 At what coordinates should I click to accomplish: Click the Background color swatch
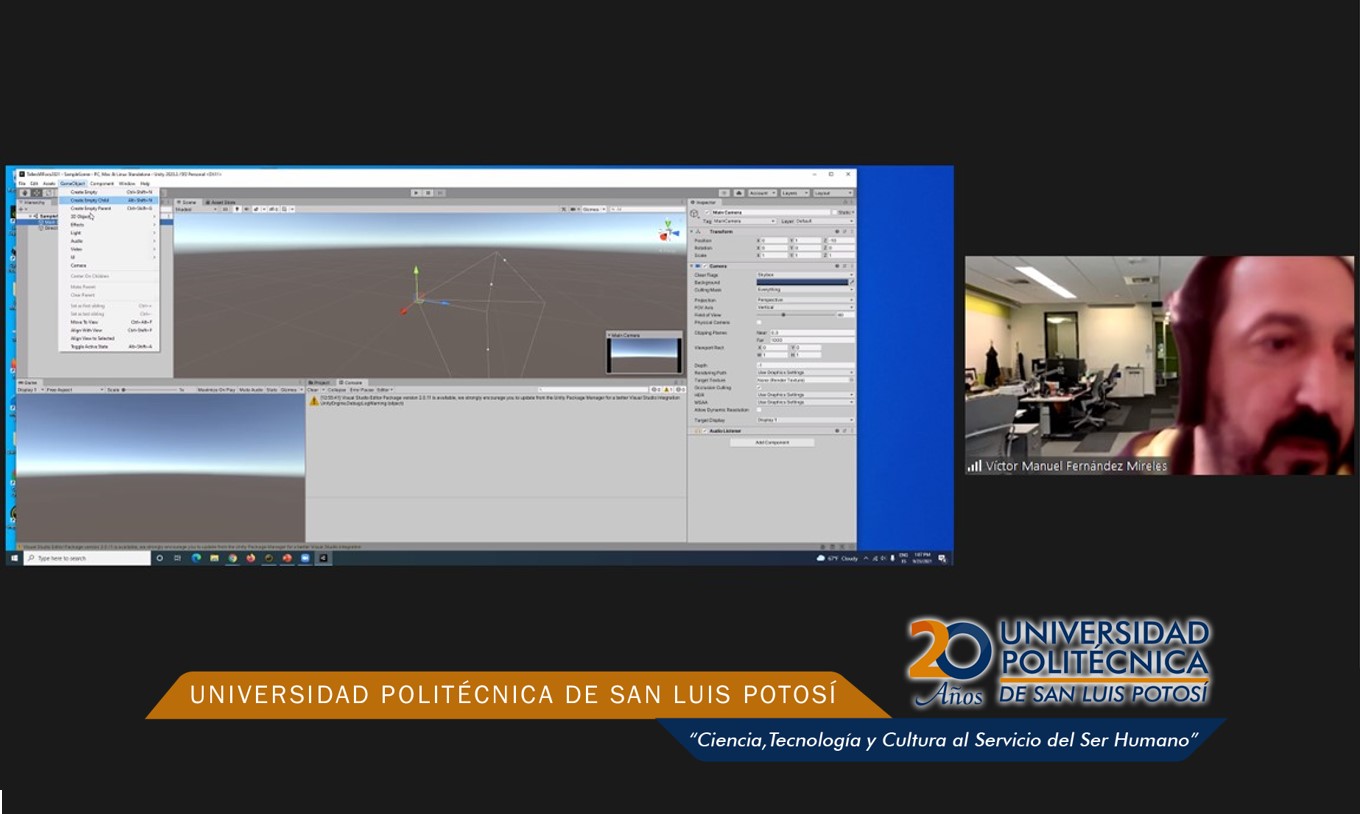pos(802,282)
